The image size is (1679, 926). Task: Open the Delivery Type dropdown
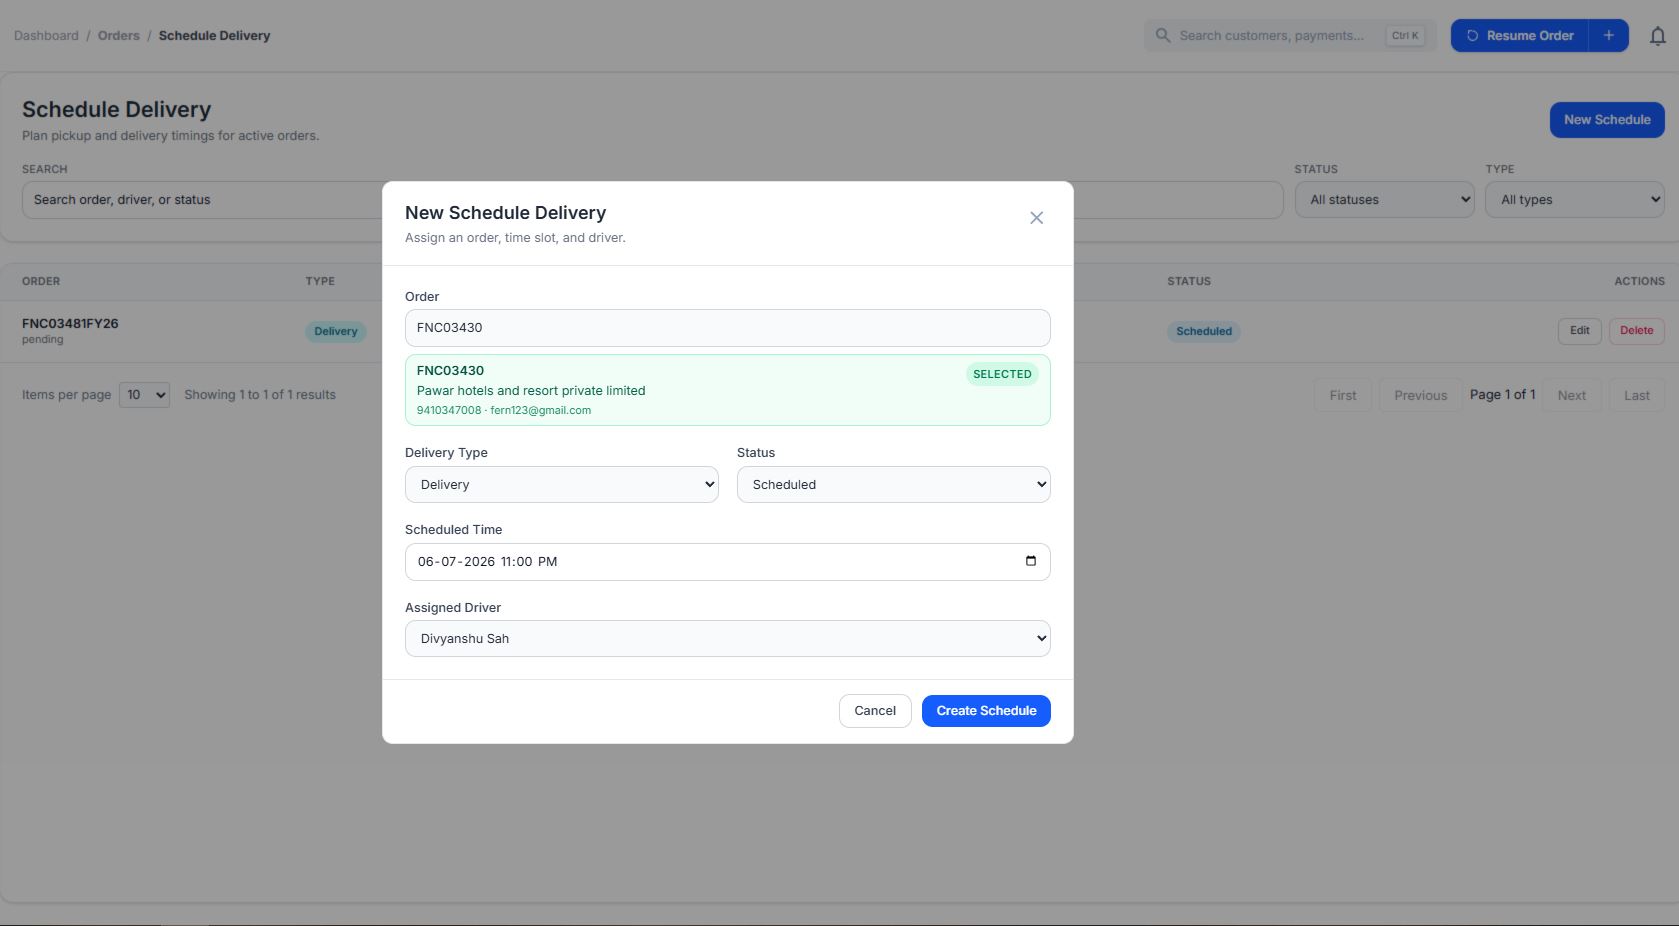tap(561, 485)
